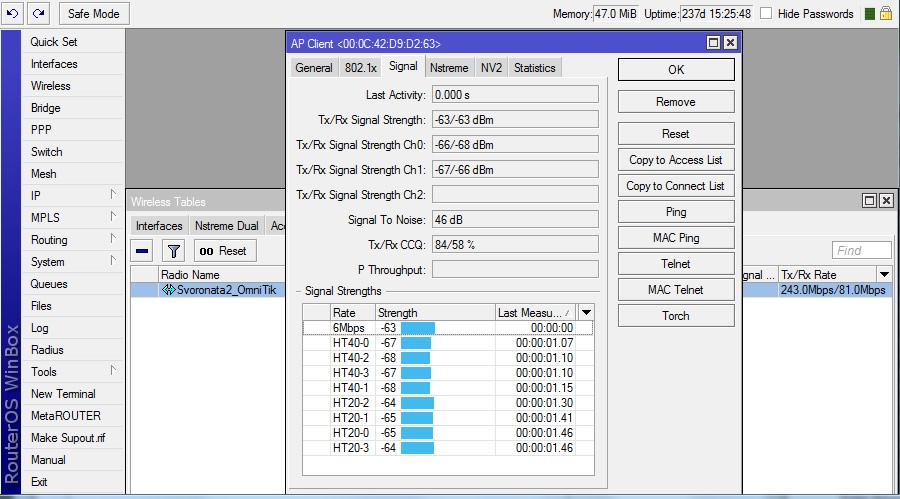Click the filter funnel icon
Viewport: 900px width, 499px height.
click(x=173, y=251)
